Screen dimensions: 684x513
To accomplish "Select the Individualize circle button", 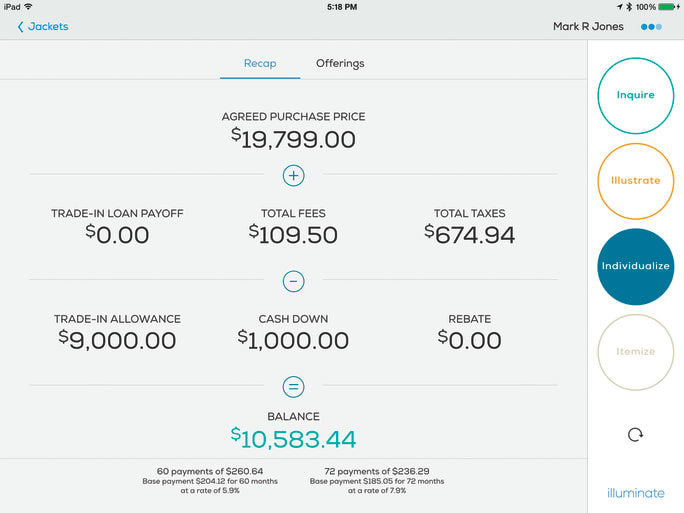I will [635, 266].
